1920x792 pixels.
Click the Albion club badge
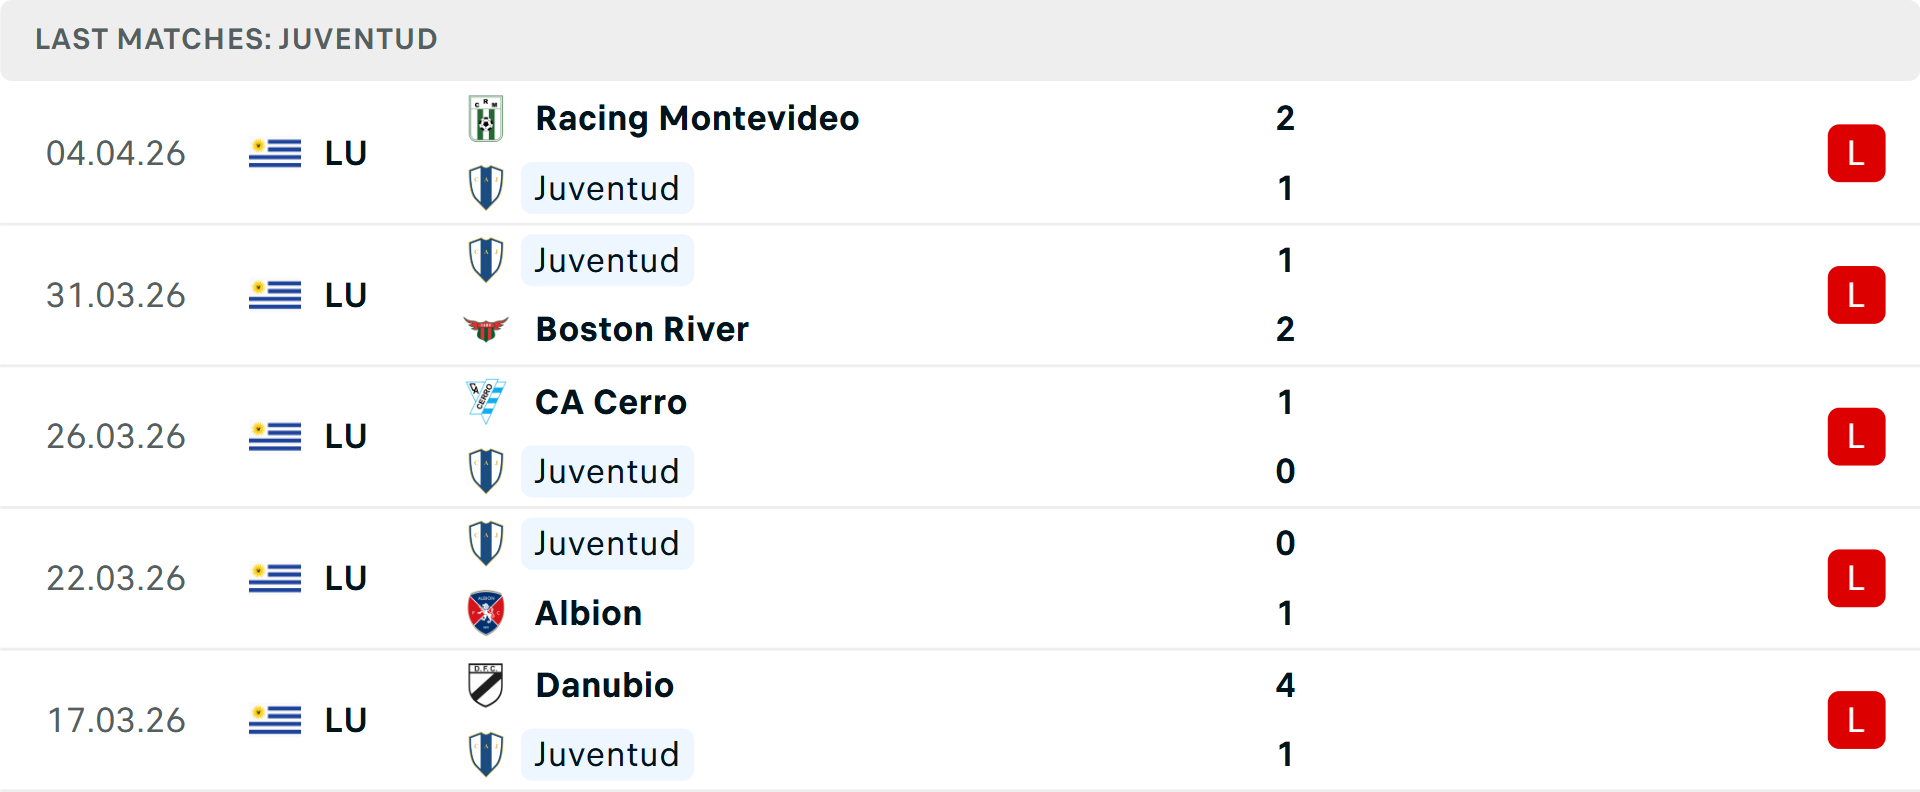(x=486, y=613)
